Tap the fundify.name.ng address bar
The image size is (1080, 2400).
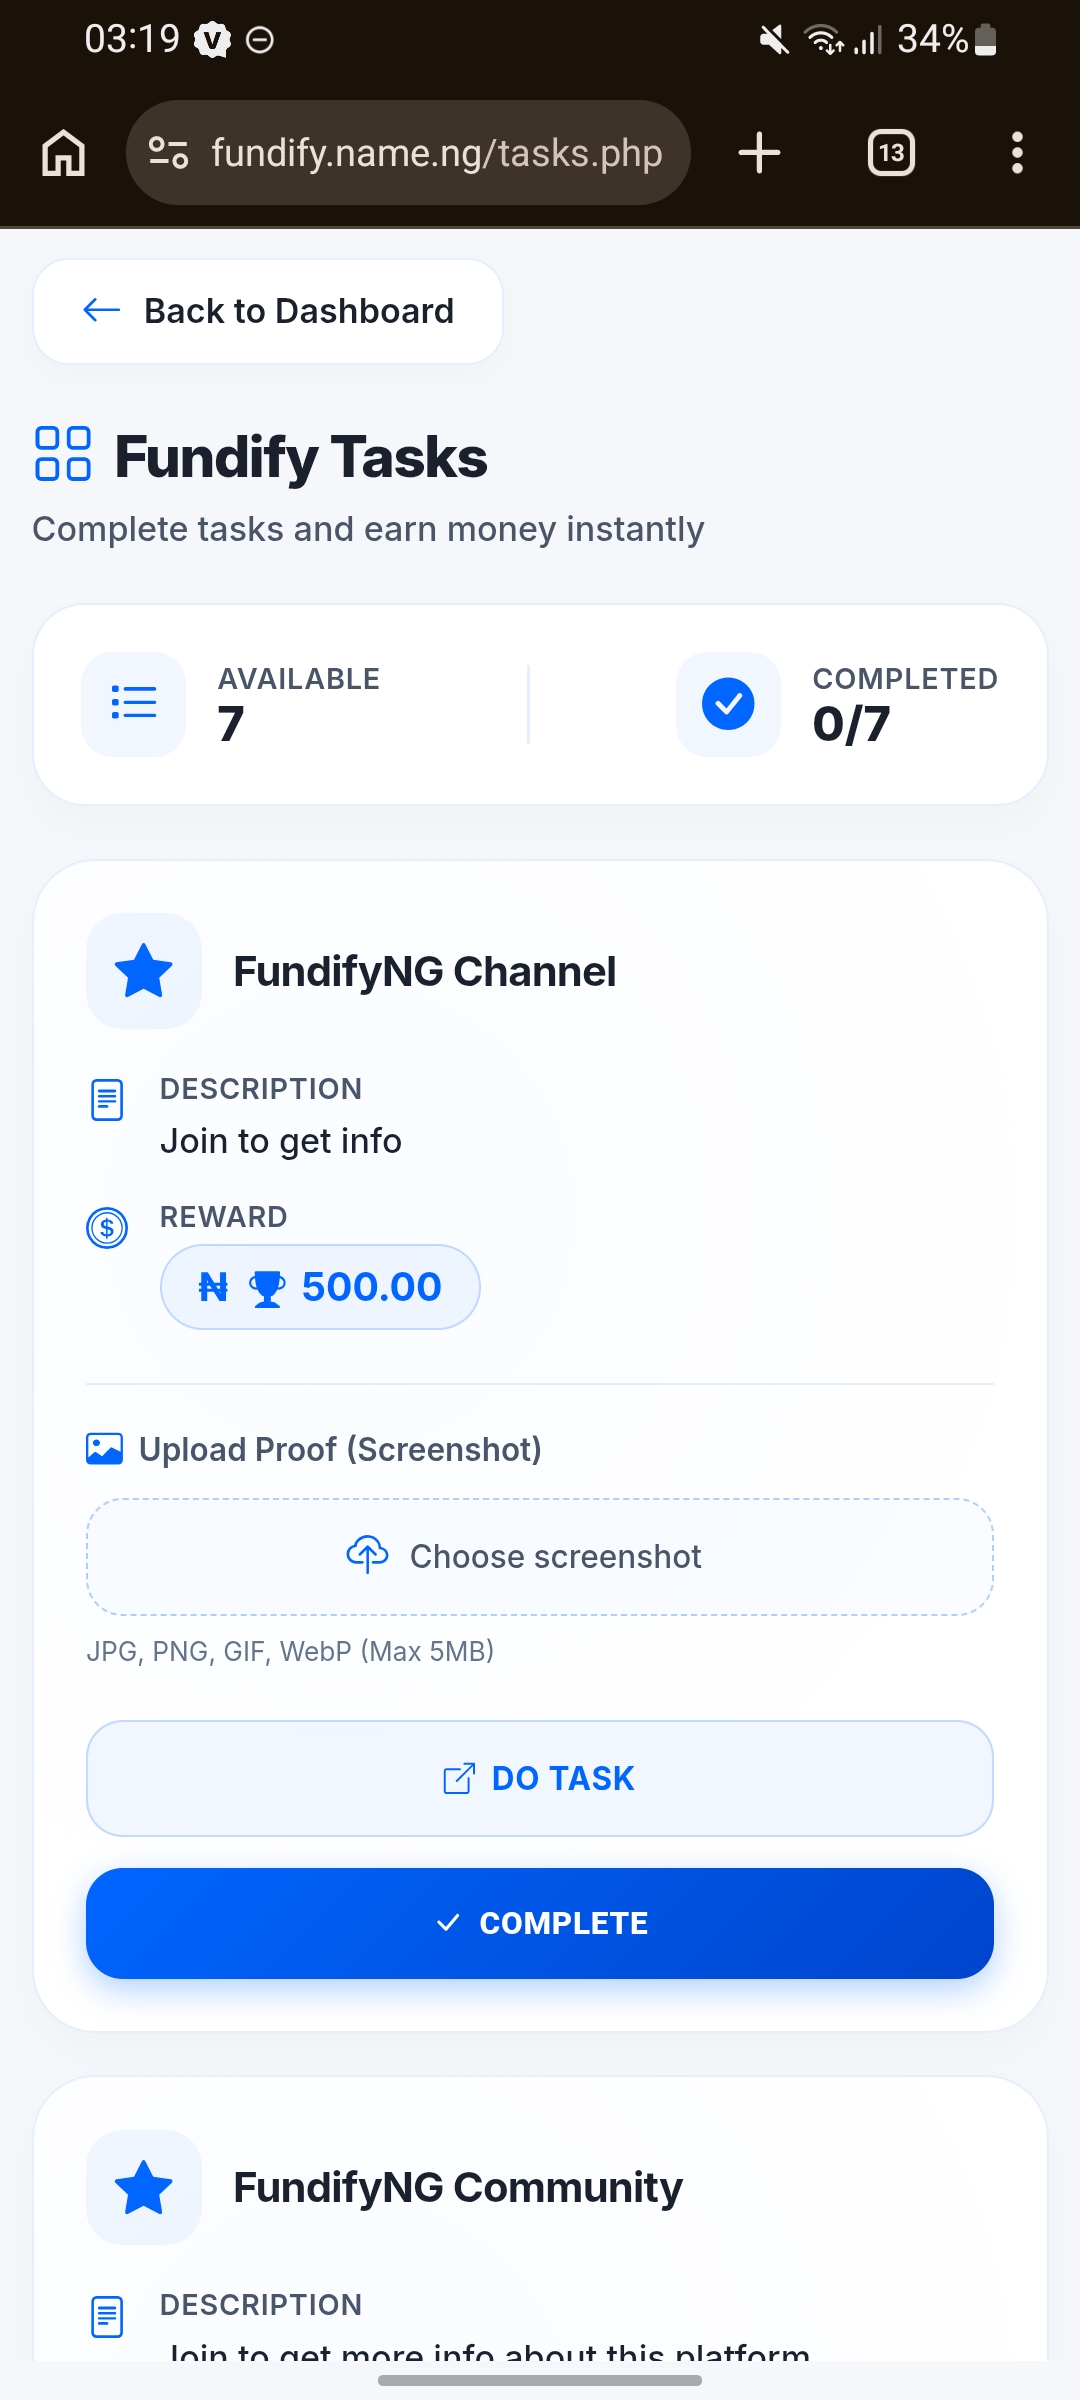click(436, 153)
